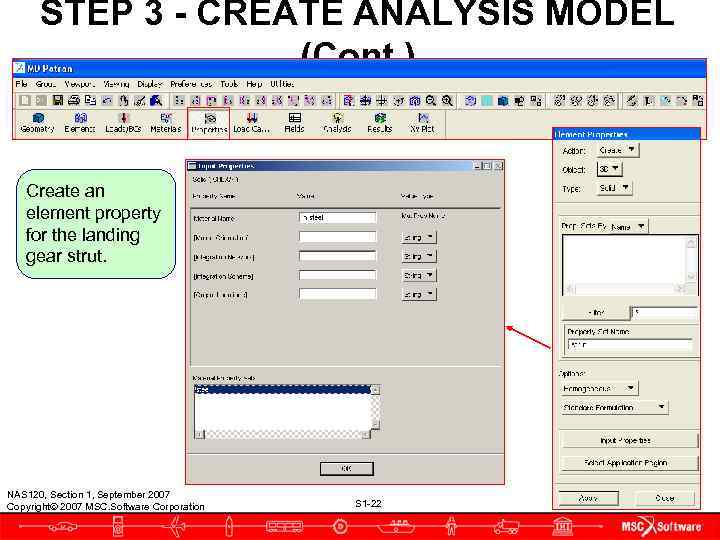Image resolution: width=720 pixels, height=540 pixels.
Task: Open the Help menu
Action: click(254, 84)
